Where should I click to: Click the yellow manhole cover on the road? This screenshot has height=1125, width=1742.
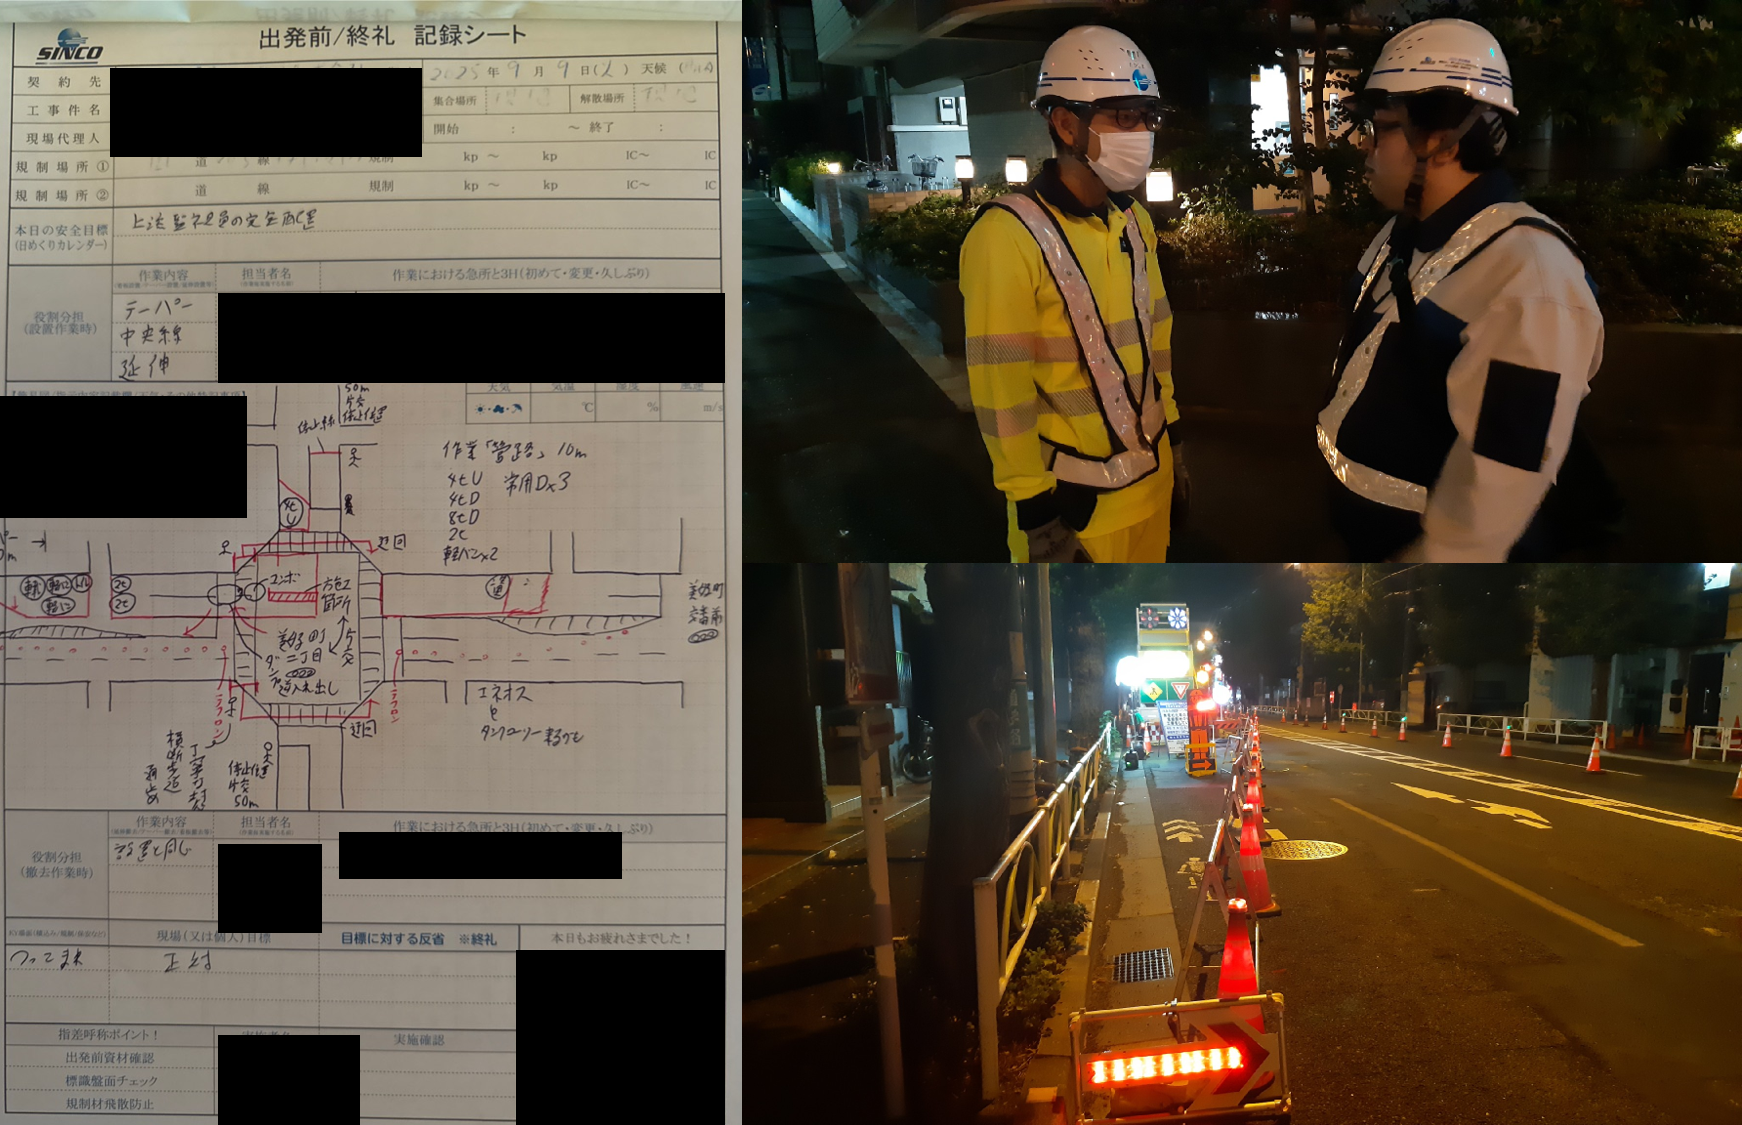(x=1305, y=849)
